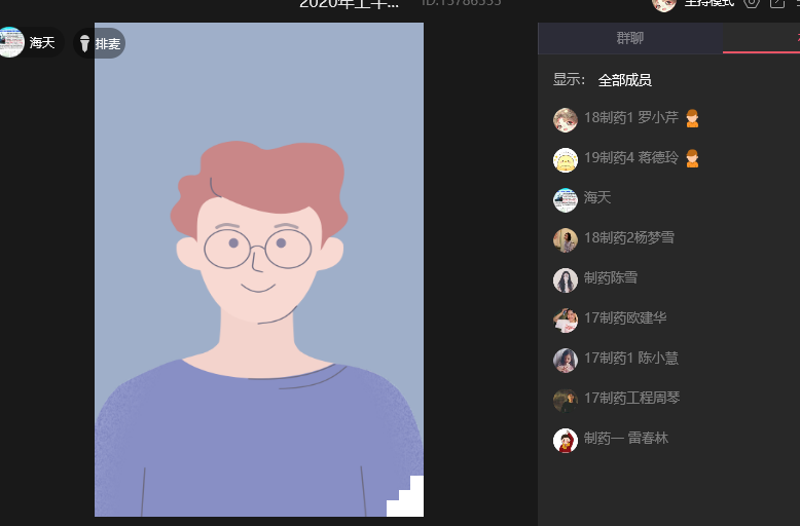800x526 pixels.
Task: Click the 排麦 microphone queue button
Action: pos(99,43)
